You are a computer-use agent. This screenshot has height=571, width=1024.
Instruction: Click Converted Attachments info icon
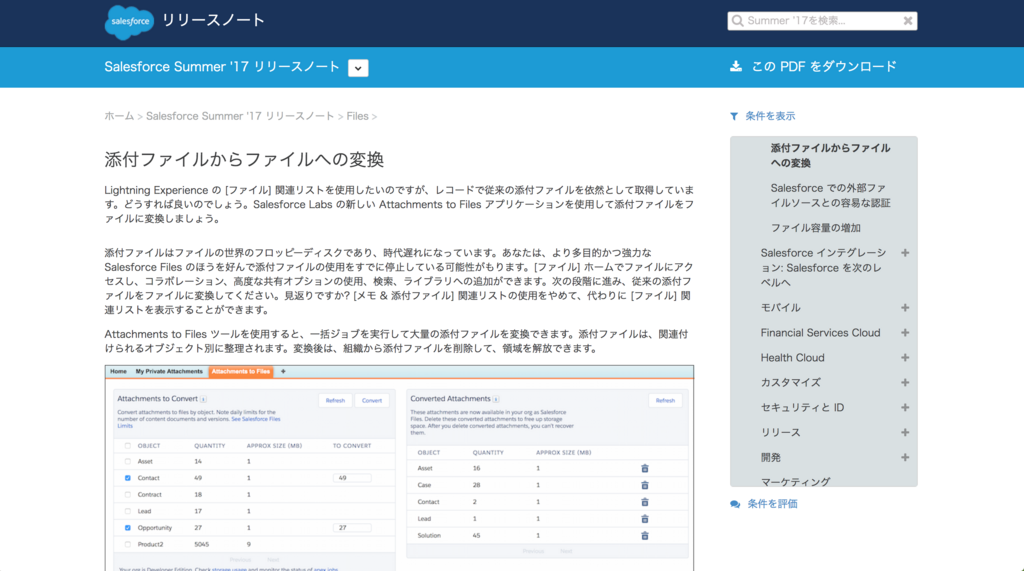click(x=496, y=399)
